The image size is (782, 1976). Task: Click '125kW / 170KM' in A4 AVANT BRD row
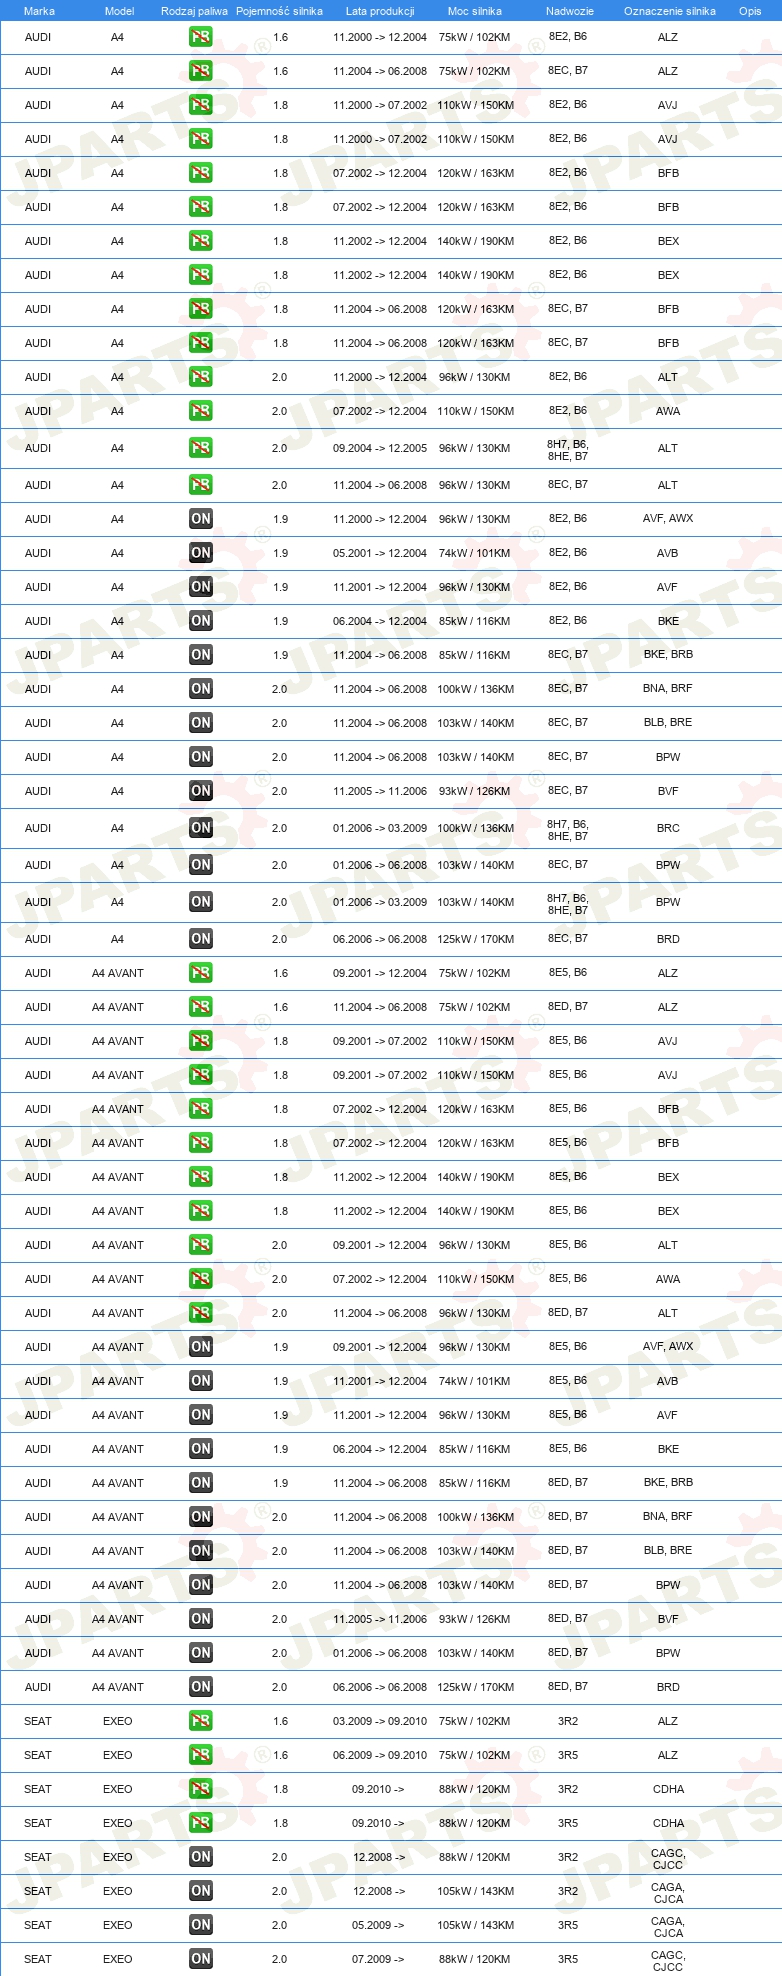click(475, 1687)
